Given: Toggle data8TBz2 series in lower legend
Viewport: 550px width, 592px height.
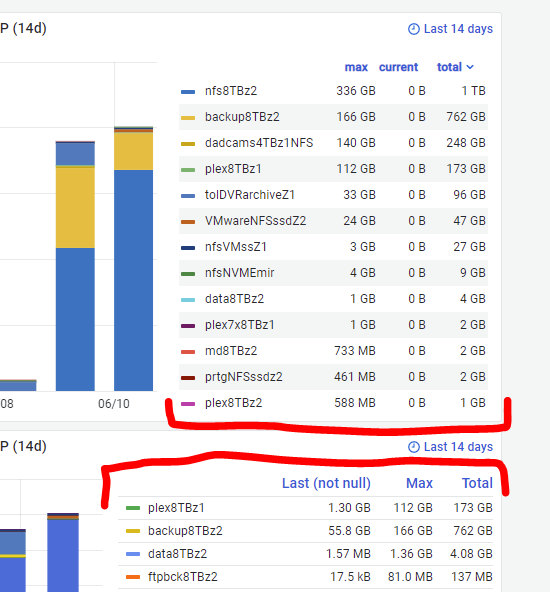Looking at the screenshot, I should [177, 554].
